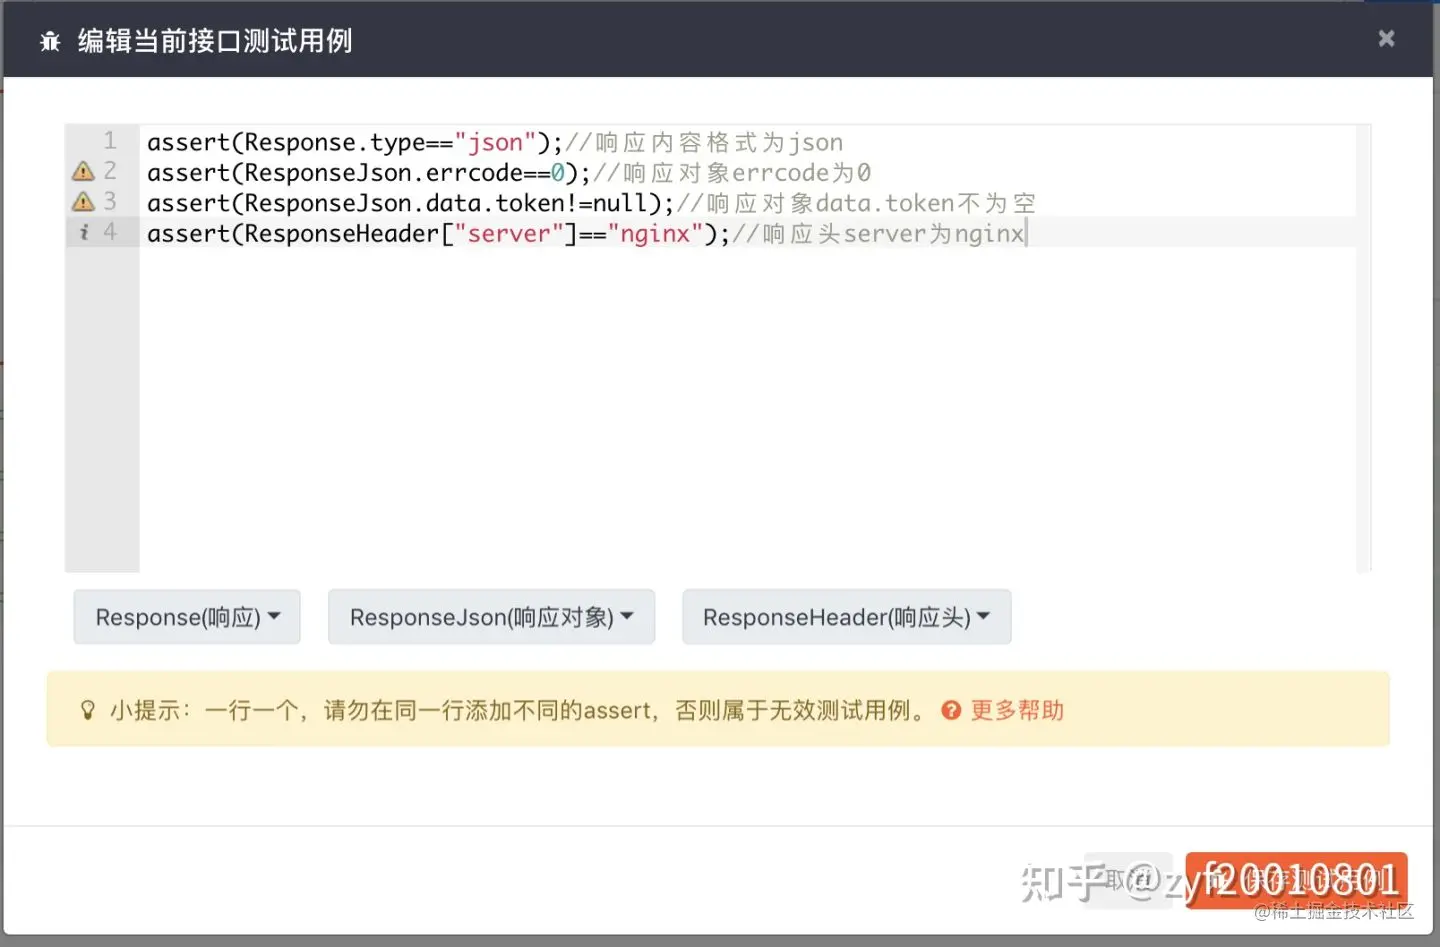Click the question mark help icon
Image resolution: width=1440 pixels, height=947 pixels.
951,710
